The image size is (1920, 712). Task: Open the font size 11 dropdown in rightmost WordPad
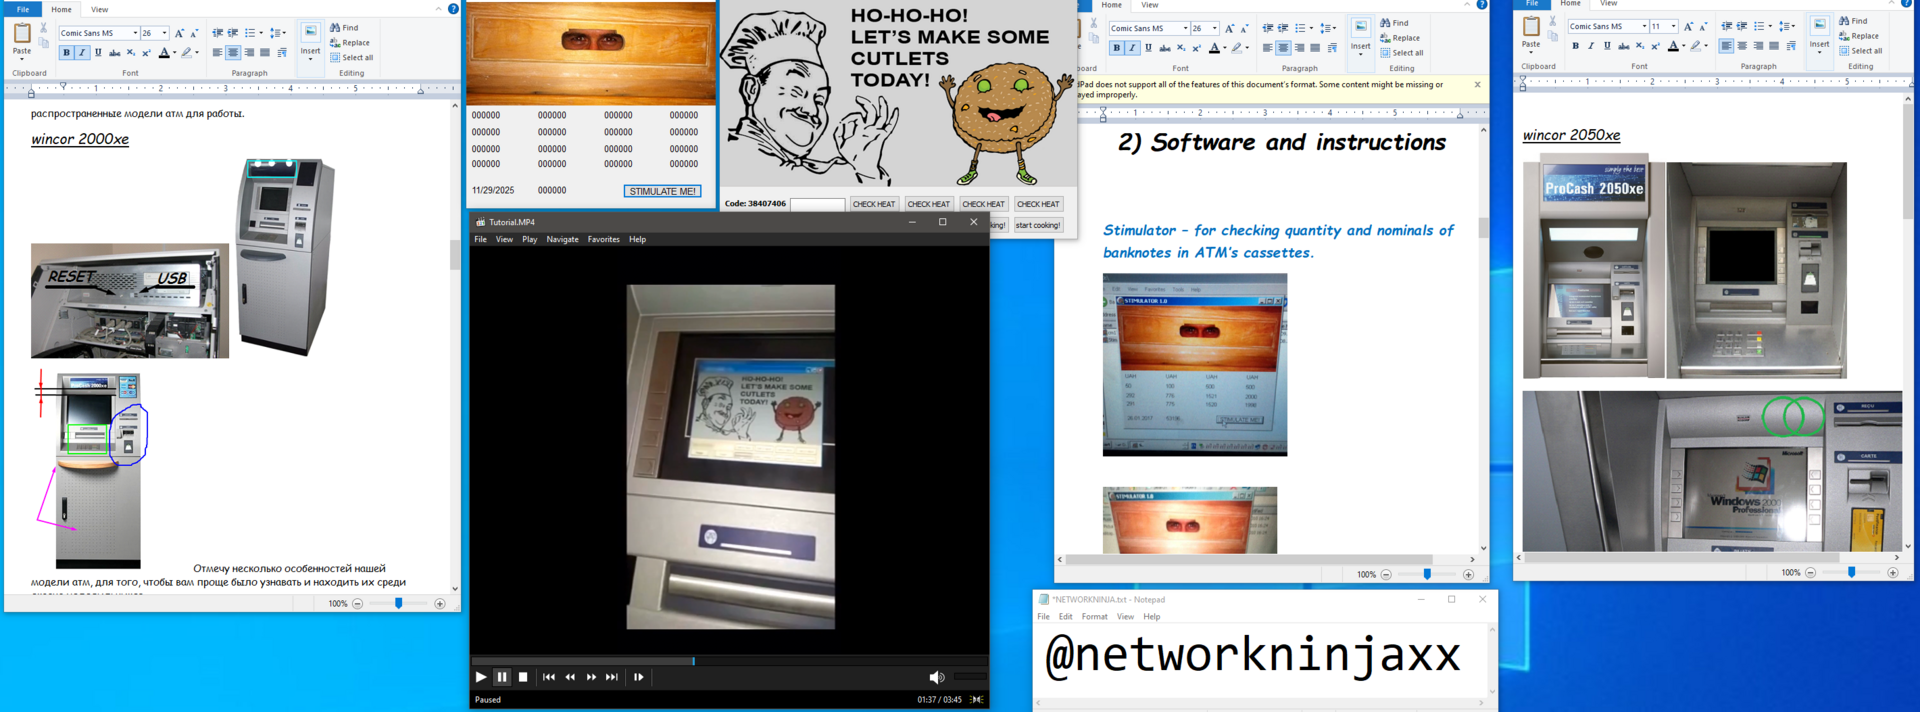1673,26
